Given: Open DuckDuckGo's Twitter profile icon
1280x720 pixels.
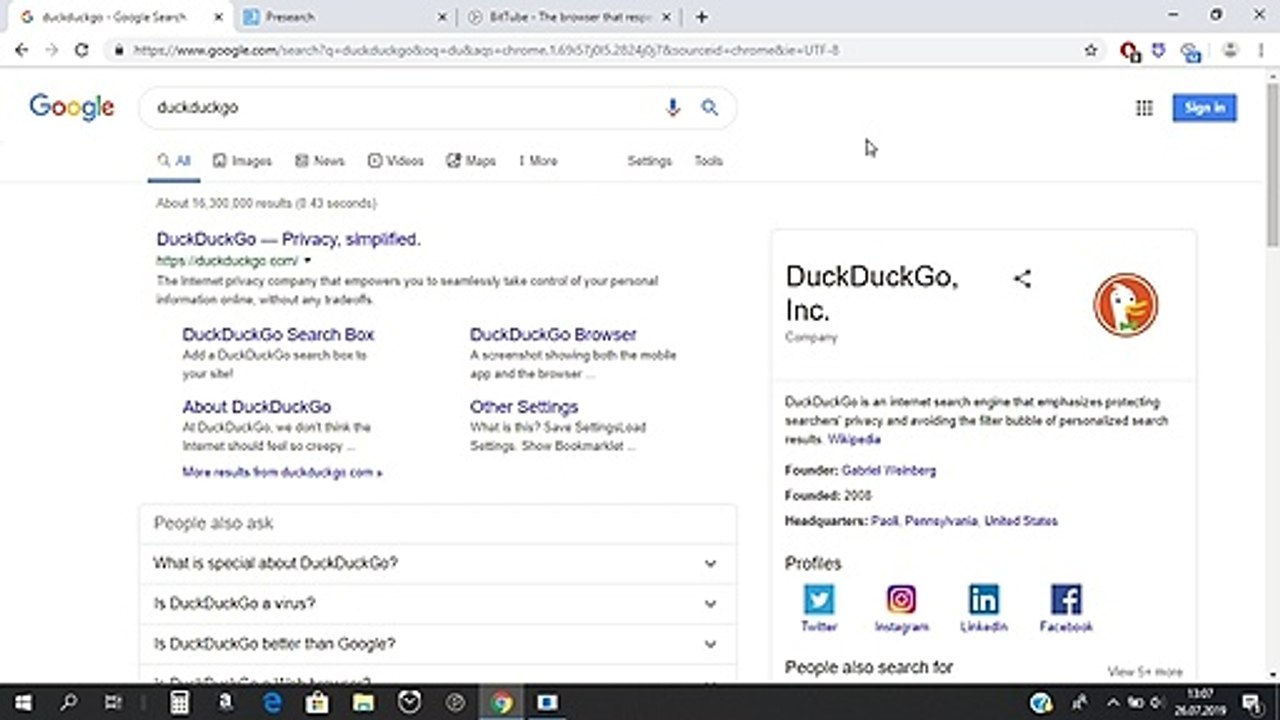Looking at the screenshot, I should (x=819, y=599).
